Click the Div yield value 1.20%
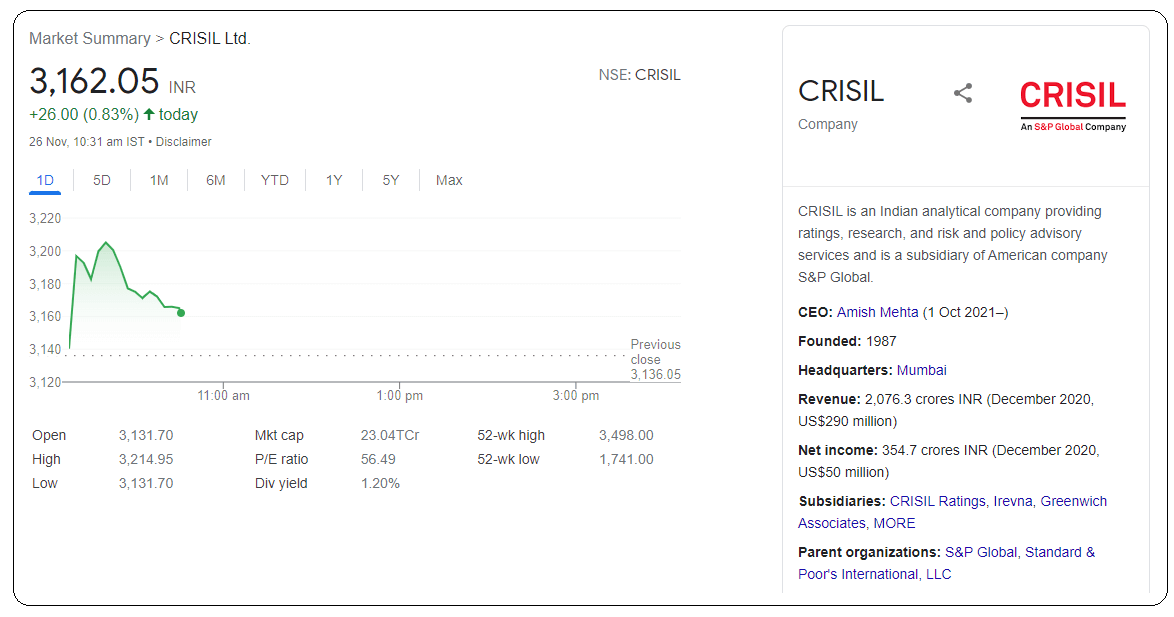The height and width of the screenshot is (617, 1174). 380,483
